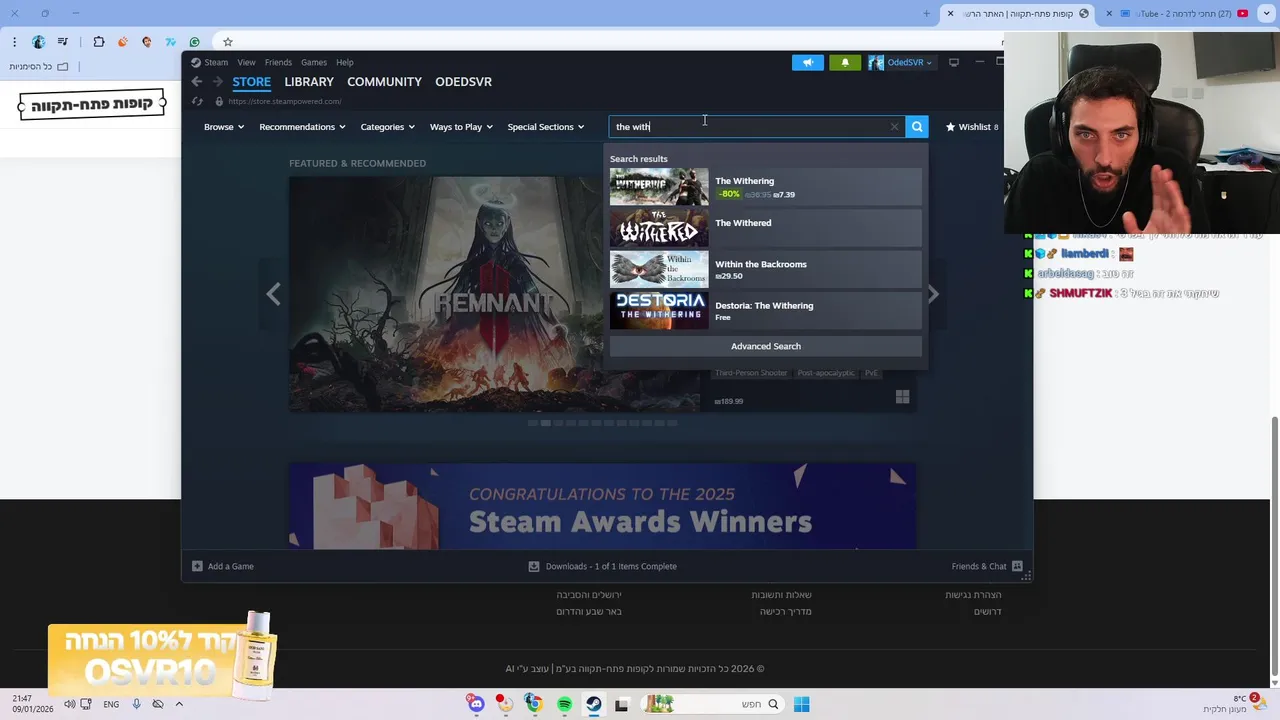Open the Downloads status
This screenshot has height=720, width=1280.
point(603,566)
